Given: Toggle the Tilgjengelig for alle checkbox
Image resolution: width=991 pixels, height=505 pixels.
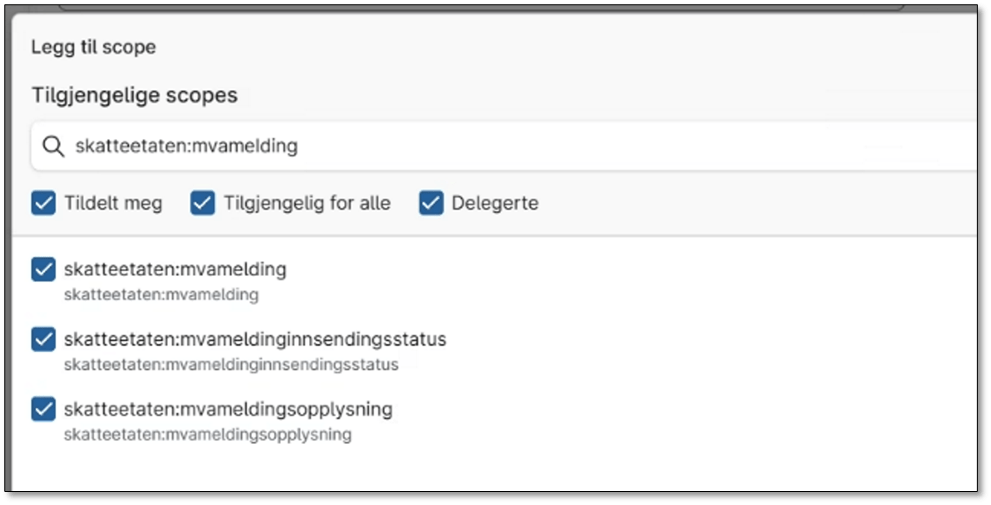Looking at the screenshot, I should (203, 204).
